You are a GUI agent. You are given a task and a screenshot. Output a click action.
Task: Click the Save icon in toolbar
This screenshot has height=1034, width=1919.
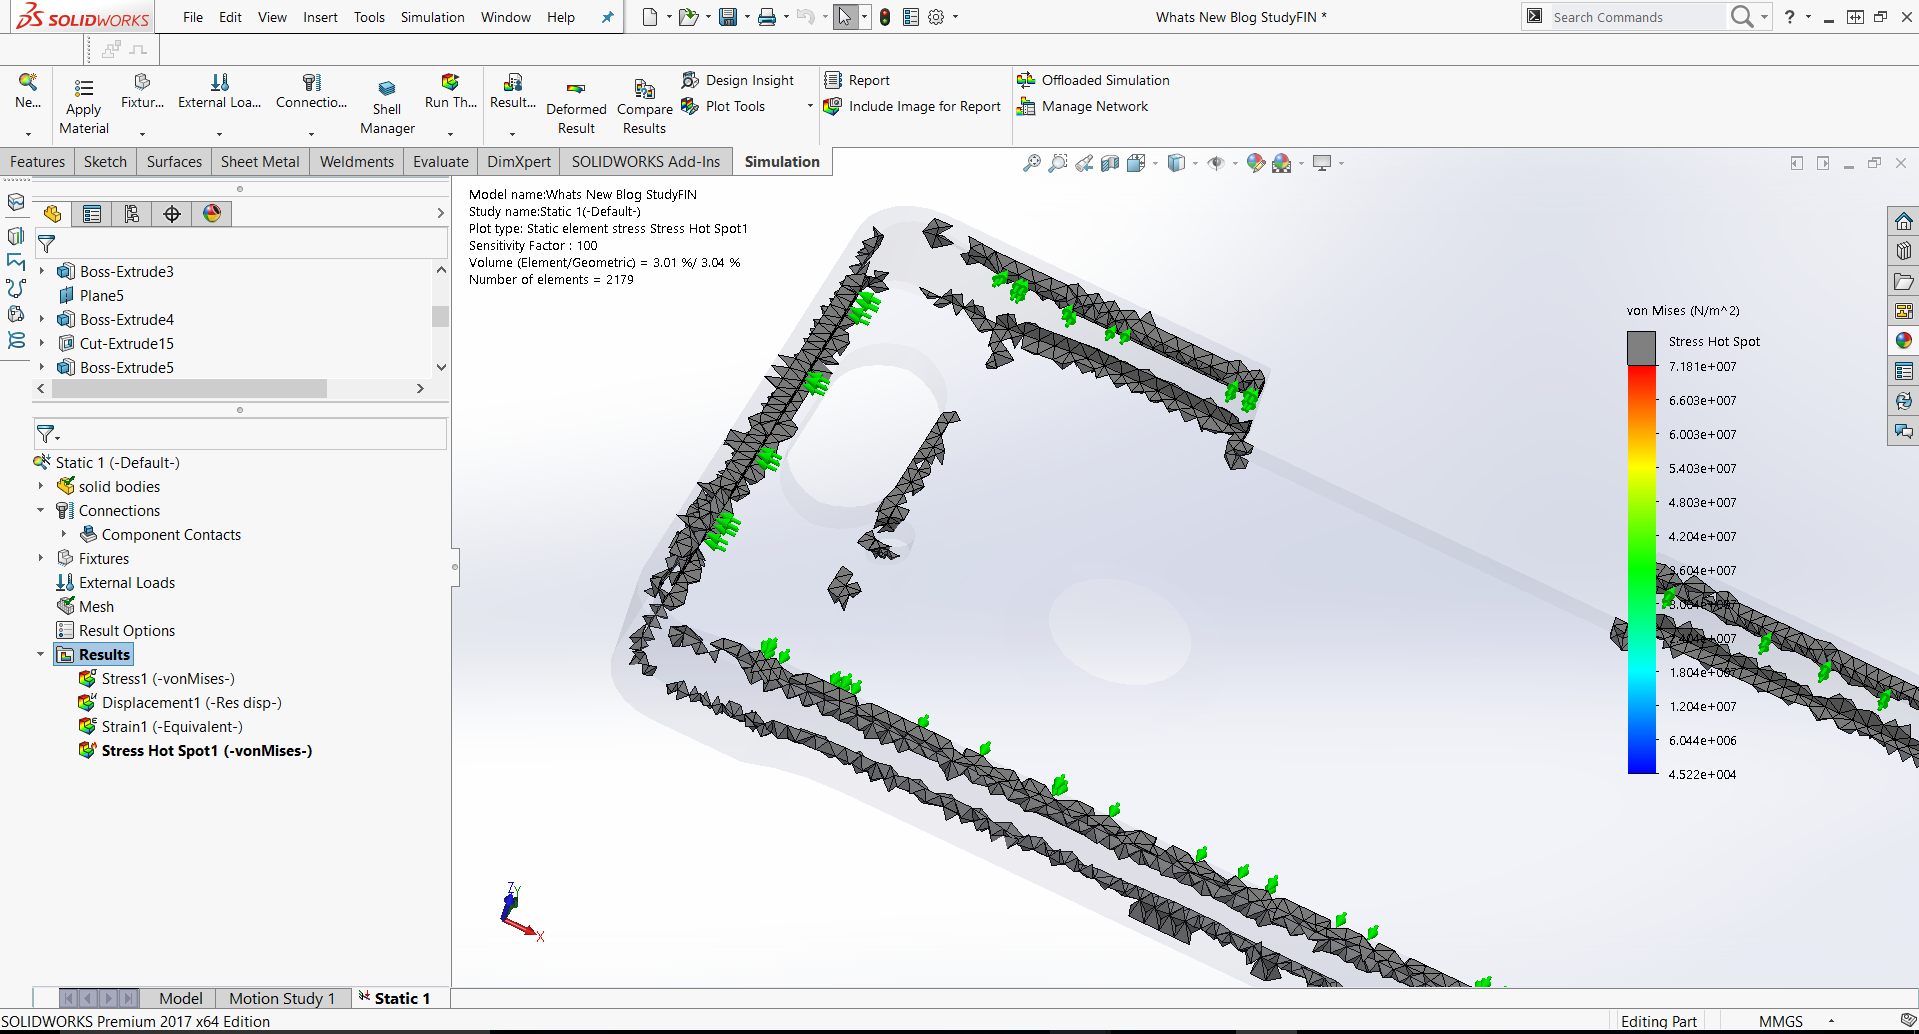pos(728,17)
